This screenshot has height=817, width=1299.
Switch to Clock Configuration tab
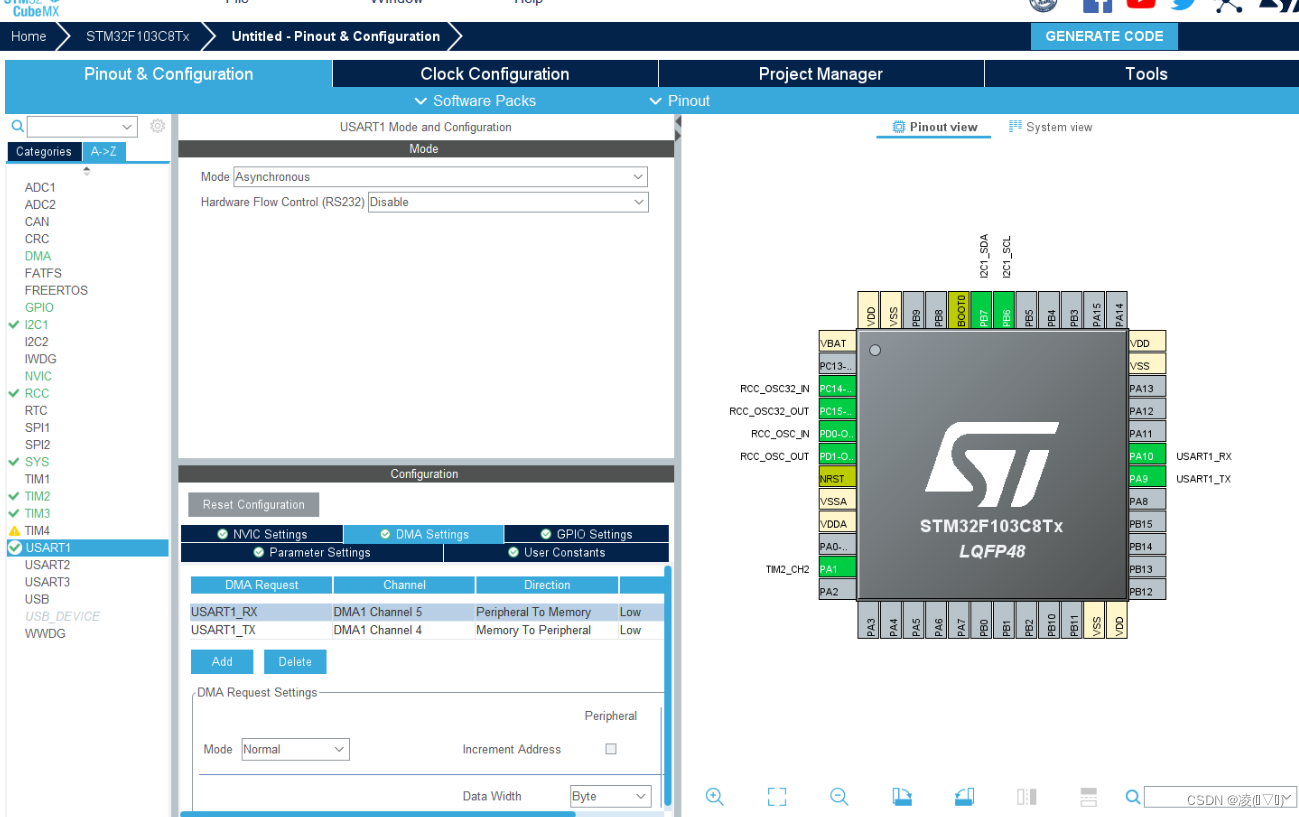coord(495,74)
